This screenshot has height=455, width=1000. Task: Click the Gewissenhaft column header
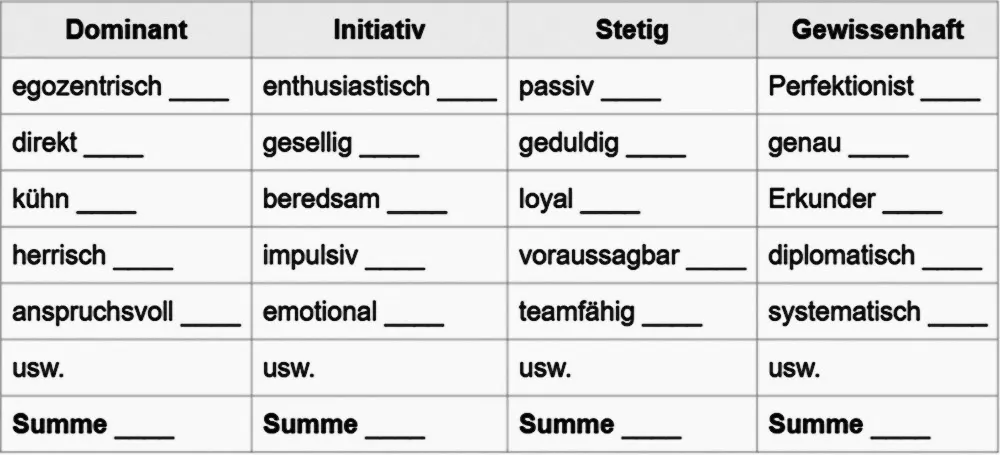pyautogui.click(x=877, y=29)
